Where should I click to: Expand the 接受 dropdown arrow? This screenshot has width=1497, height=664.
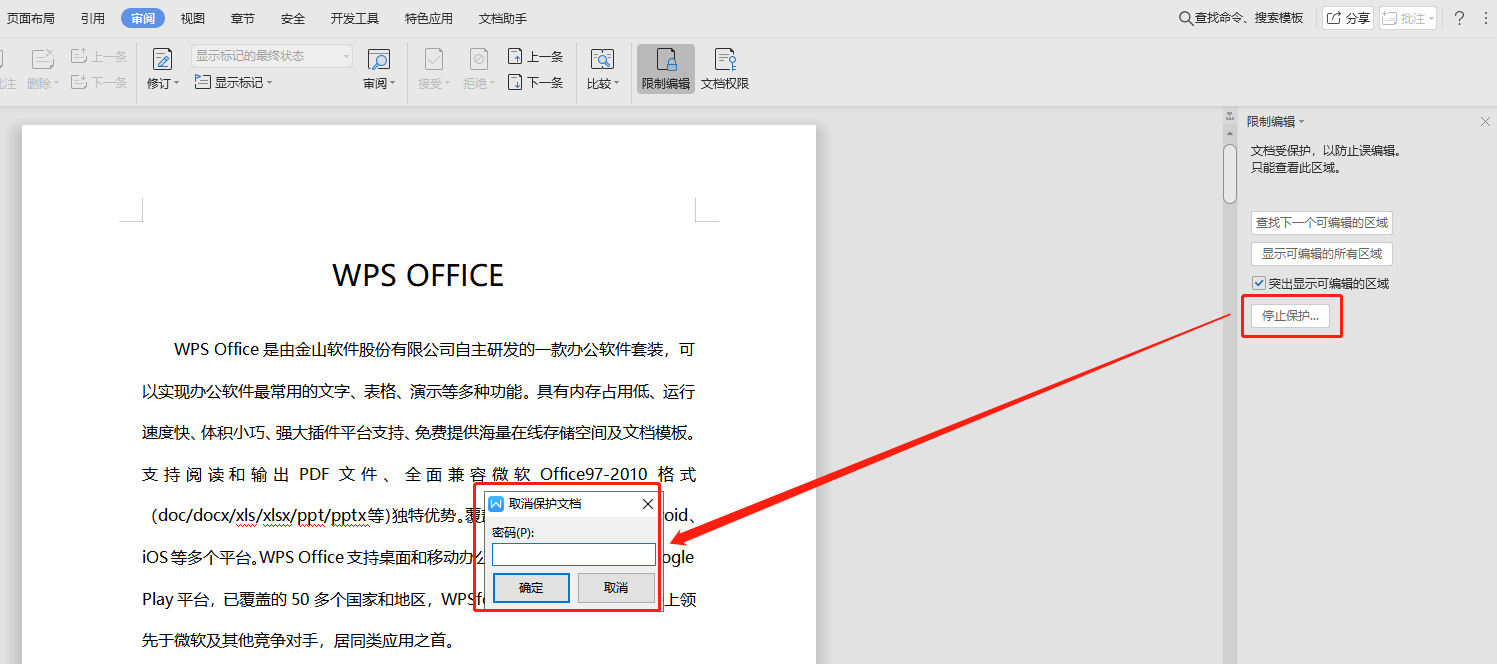coord(446,83)
